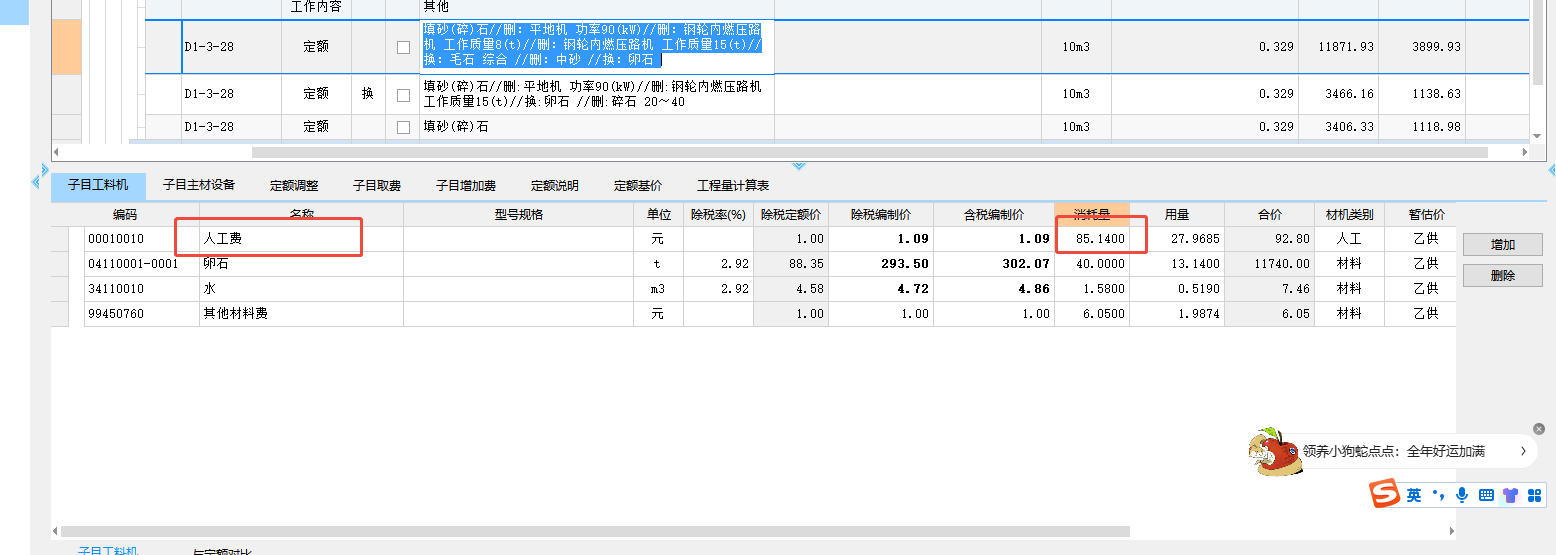Select the 人工费 name cell

click(x=301, y=239)
